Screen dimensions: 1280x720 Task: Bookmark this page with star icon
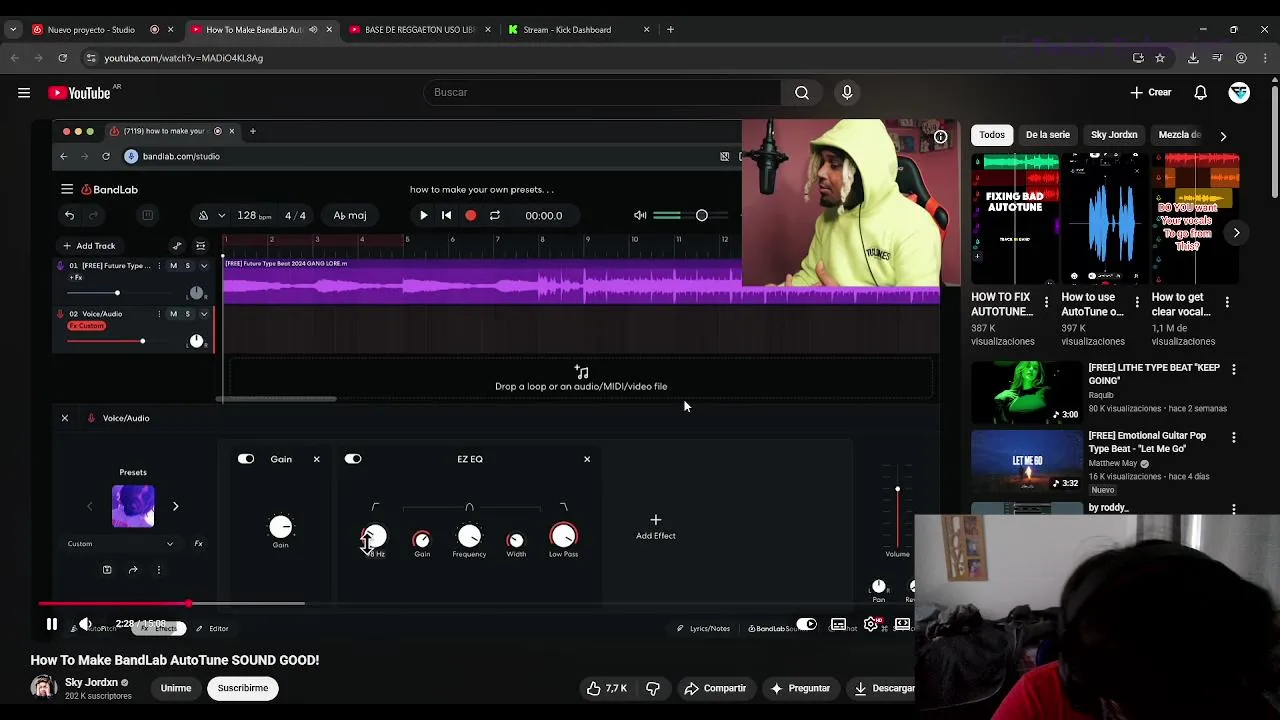[1160, 58]
